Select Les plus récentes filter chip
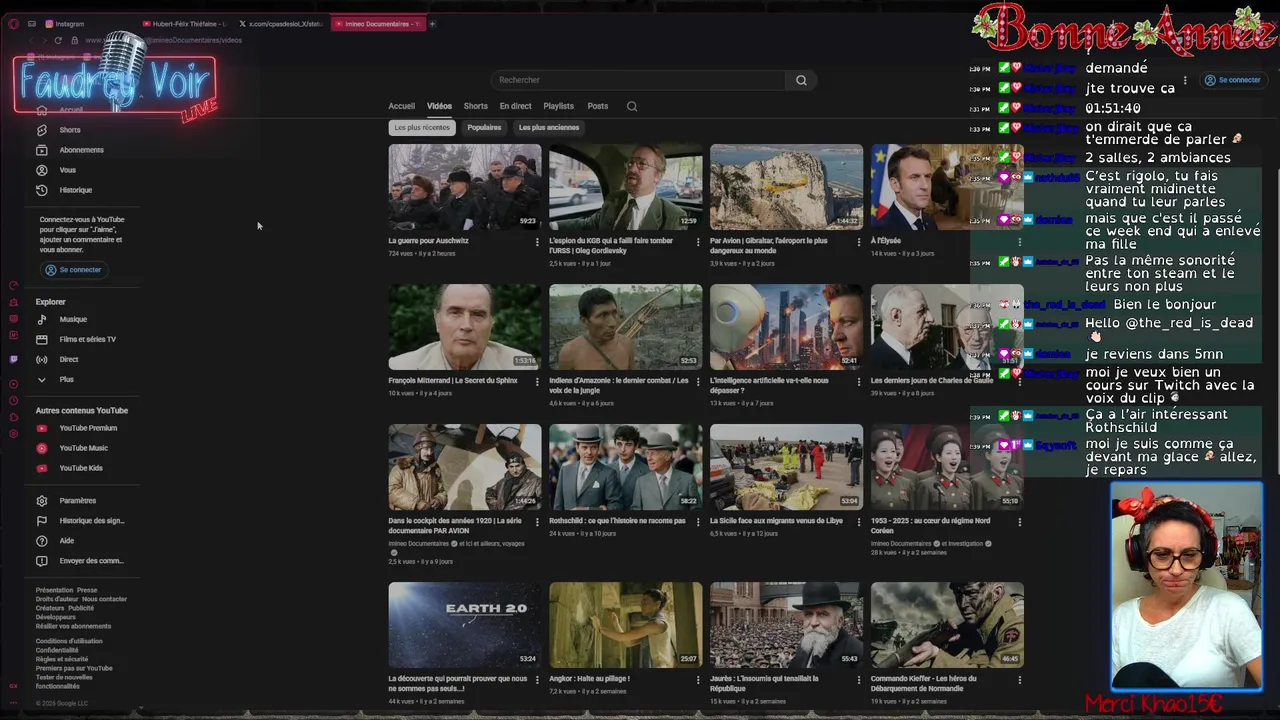The image size is (1280, 720). pos(422,128)
